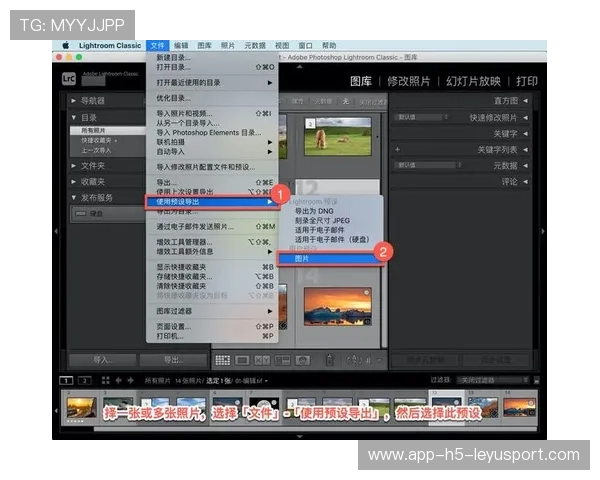Switch to XY compare view
This screenshot has width=600, height=480.
click(x=262, y=360)
